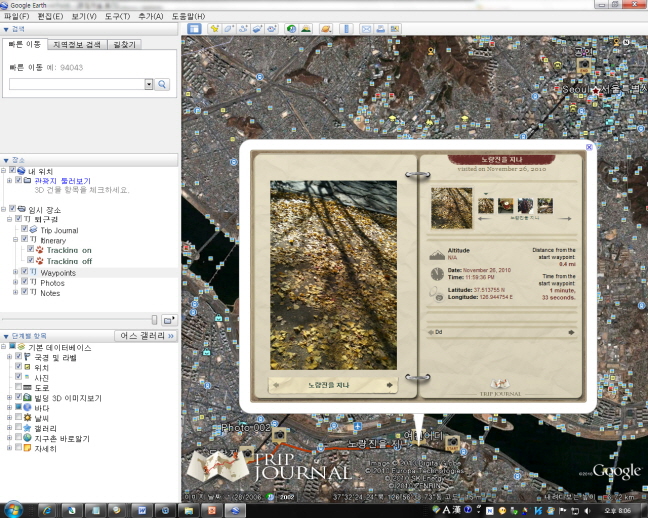This screenshot has height=518, width=648.
Task: Select the Ruler tool
Action: pyautogui.click(x=346, y=29)
